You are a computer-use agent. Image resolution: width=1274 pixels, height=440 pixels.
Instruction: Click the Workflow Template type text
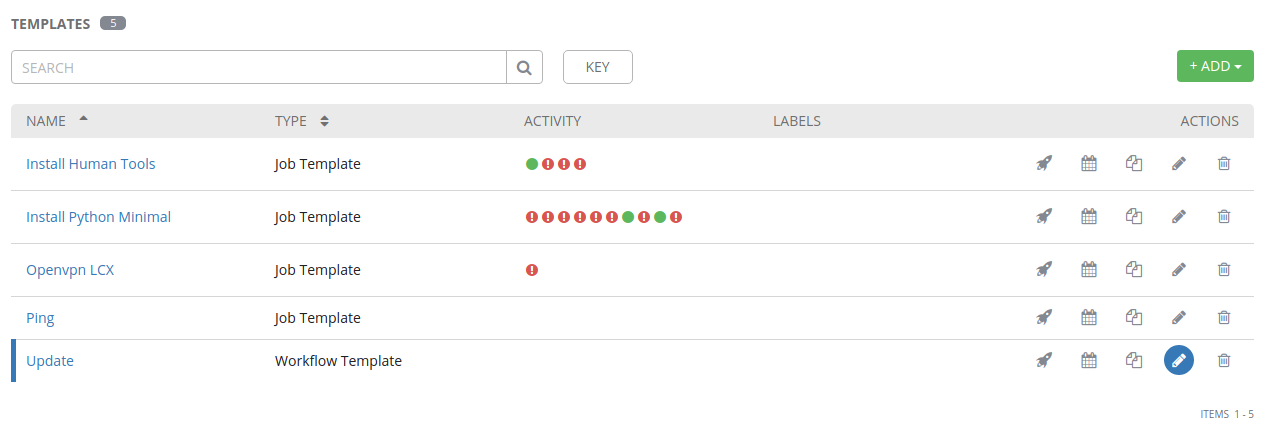[338, 361]
